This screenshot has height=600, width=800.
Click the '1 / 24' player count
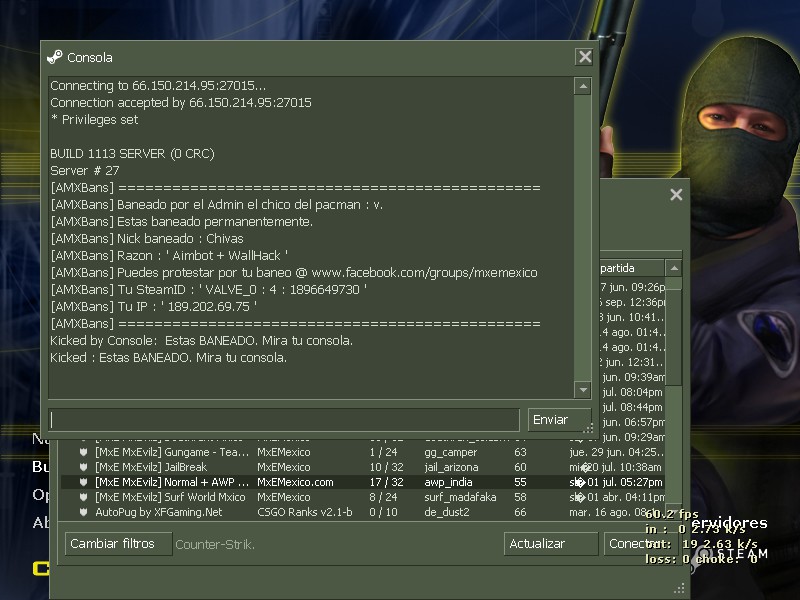click(x=383, y=452)
